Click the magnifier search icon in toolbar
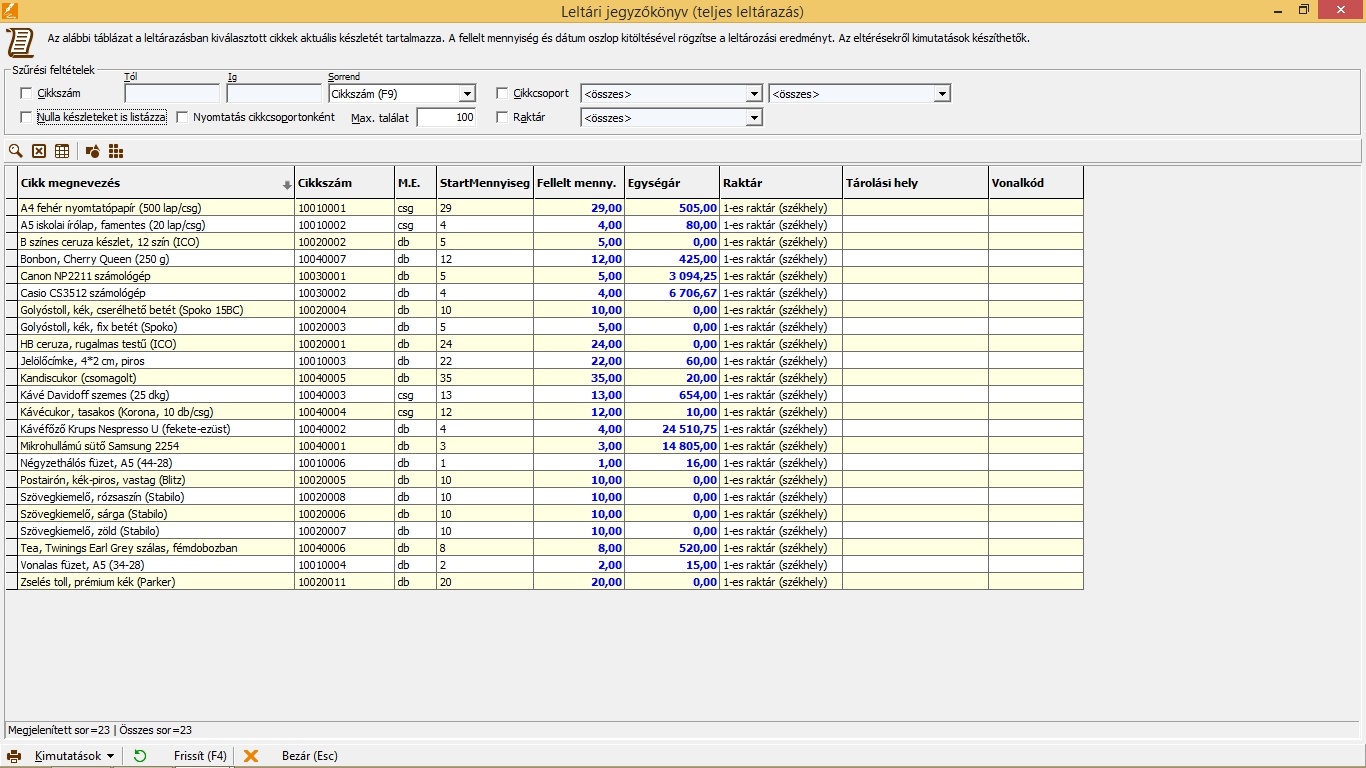Viewport: 1366px width, 768px height. (16, 151)
